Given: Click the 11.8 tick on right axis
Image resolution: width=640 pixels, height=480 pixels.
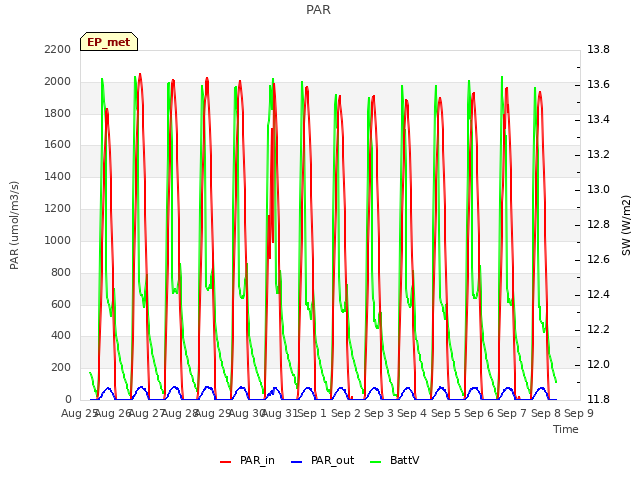Looking at the screenshot, I should click(x=598, y=399).
